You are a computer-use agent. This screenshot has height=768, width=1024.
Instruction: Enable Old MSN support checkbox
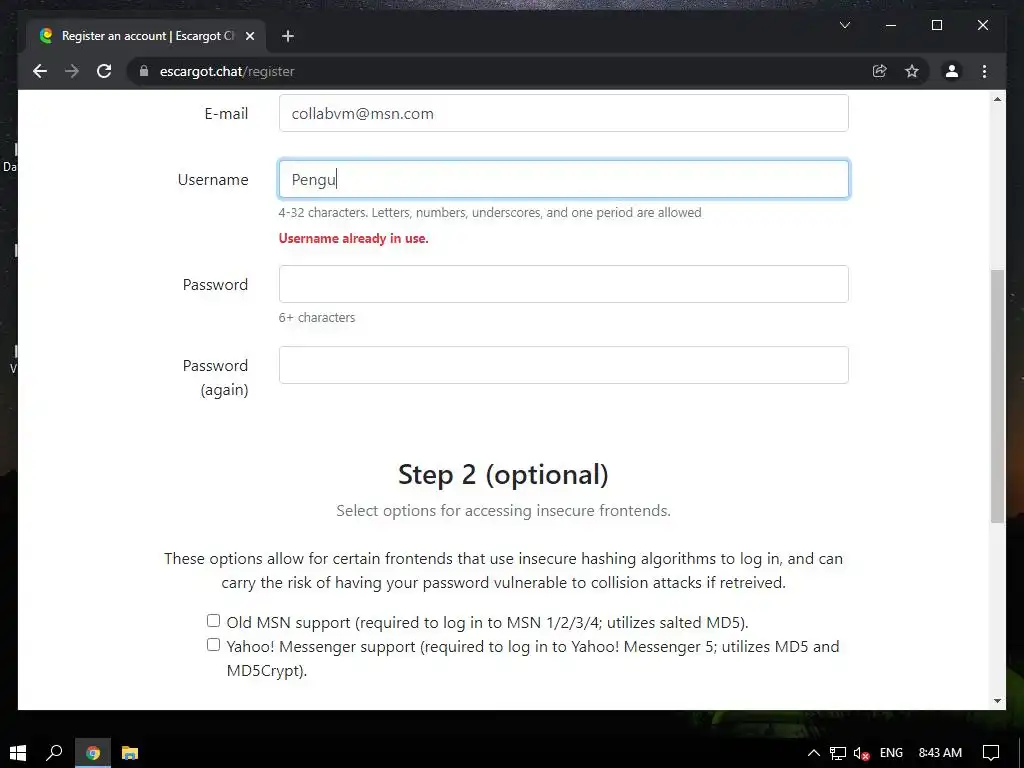pyautogui.click(x=214, y=620)
